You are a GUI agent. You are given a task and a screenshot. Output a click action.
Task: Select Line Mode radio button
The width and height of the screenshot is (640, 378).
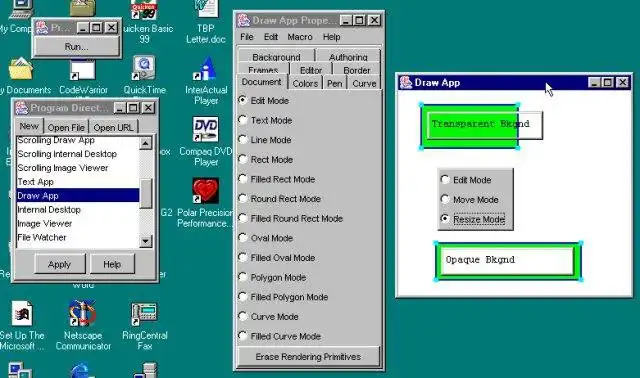pyautogui.click(x=242, y=139)
